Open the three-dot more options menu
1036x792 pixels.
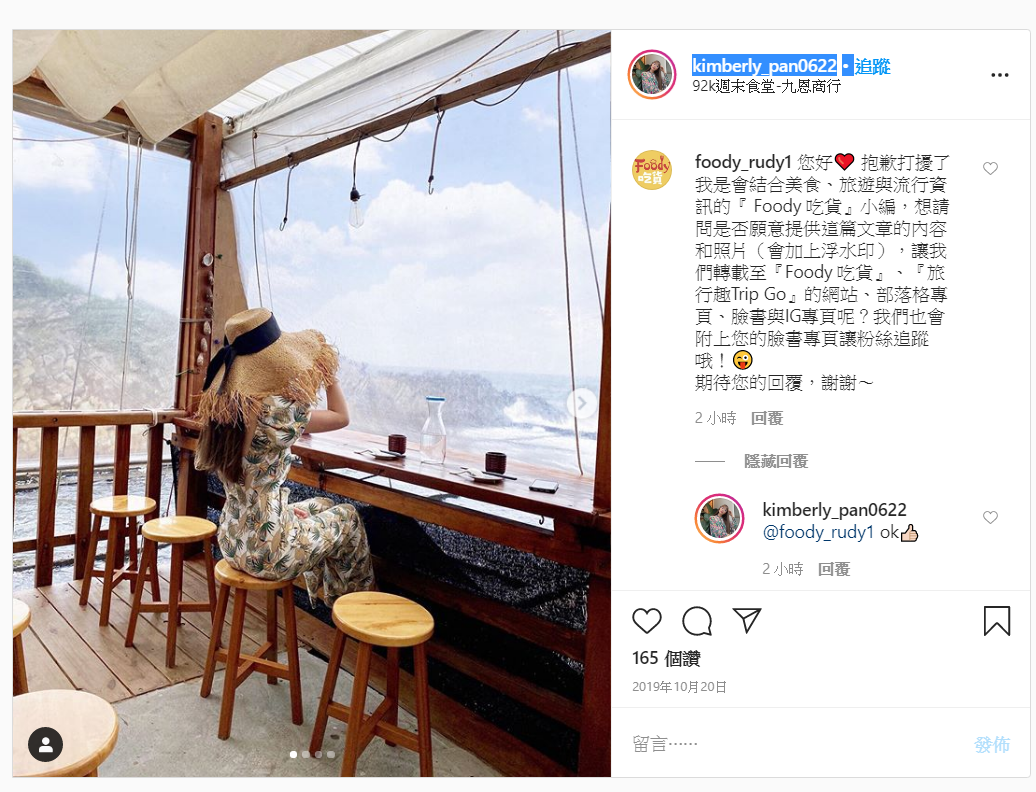(x=1000, y=75)
